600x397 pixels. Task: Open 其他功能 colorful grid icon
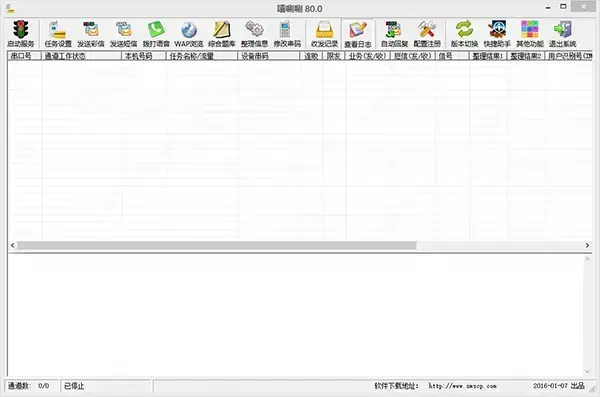coord(530,34)
